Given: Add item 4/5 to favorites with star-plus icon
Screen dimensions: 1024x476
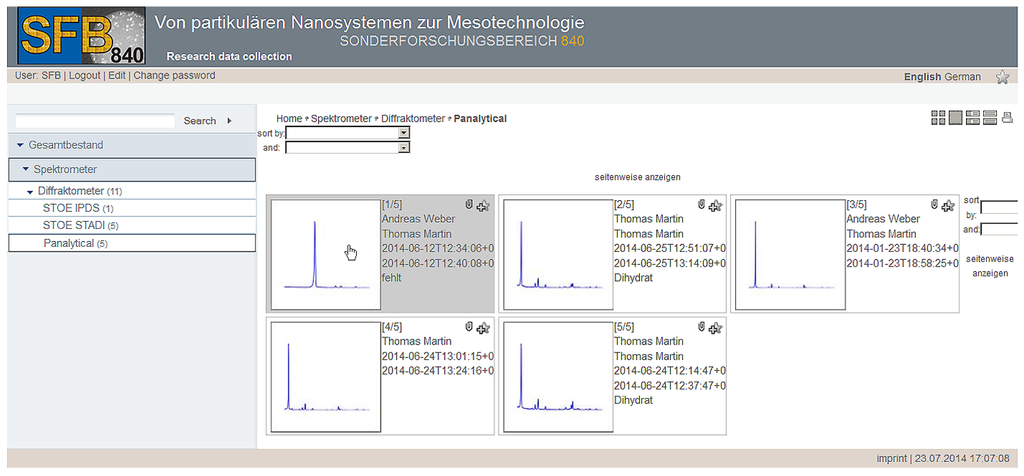Looking at the screenshot, I should click(483, 327).
